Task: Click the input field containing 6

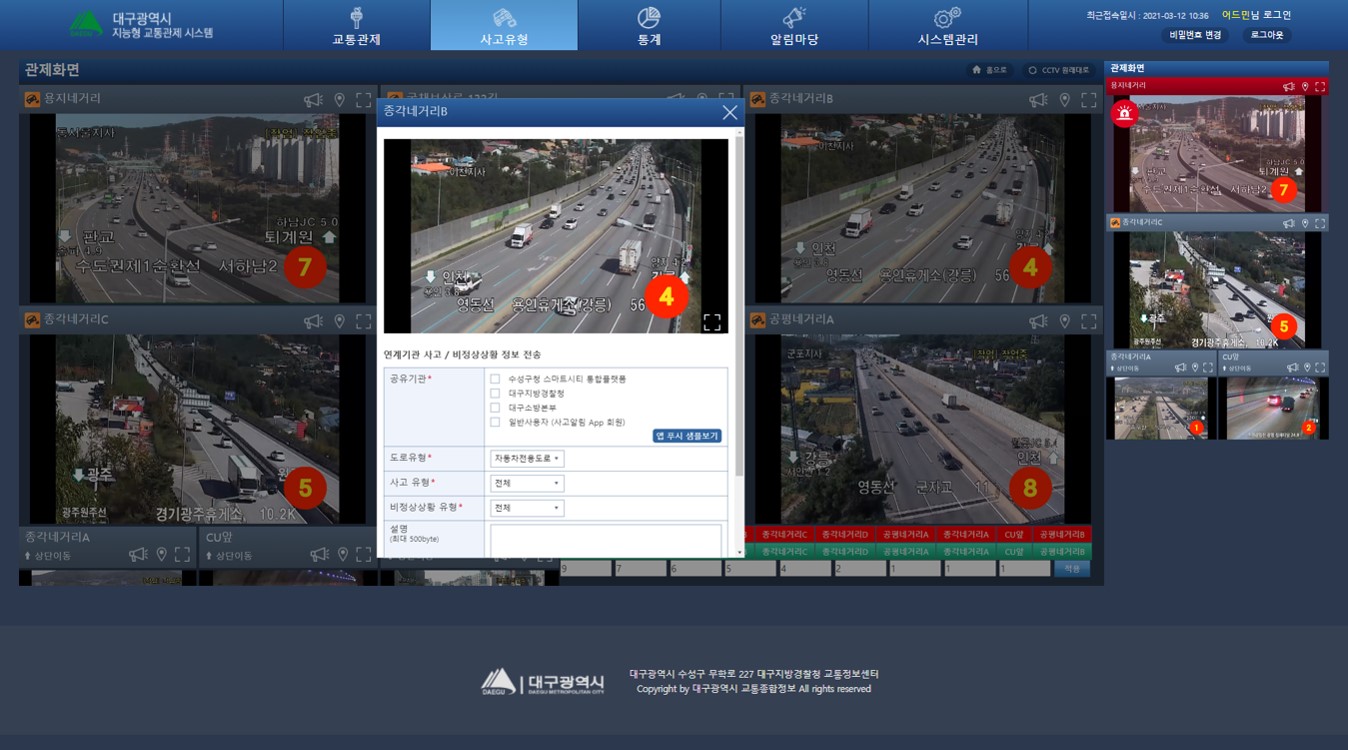Action: (695, 568)
